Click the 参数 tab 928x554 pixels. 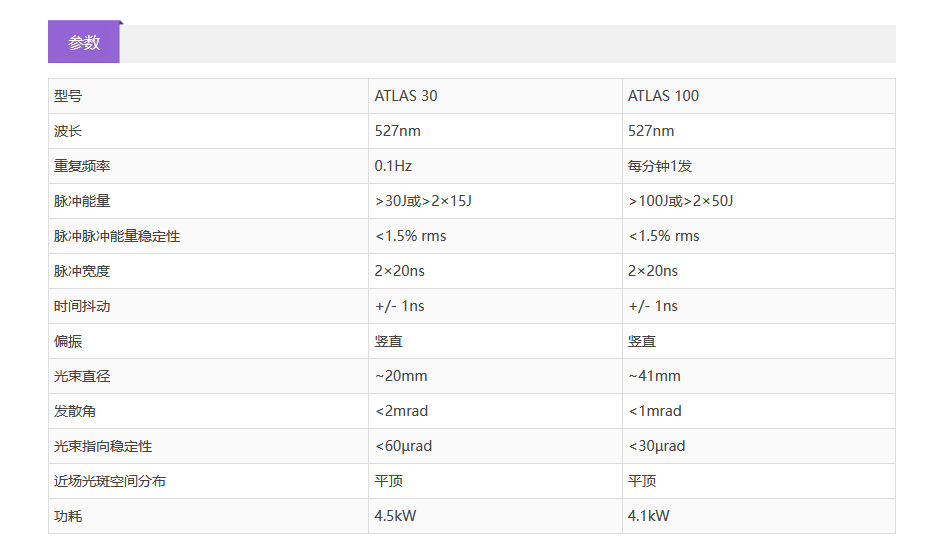tap(84, 43)
